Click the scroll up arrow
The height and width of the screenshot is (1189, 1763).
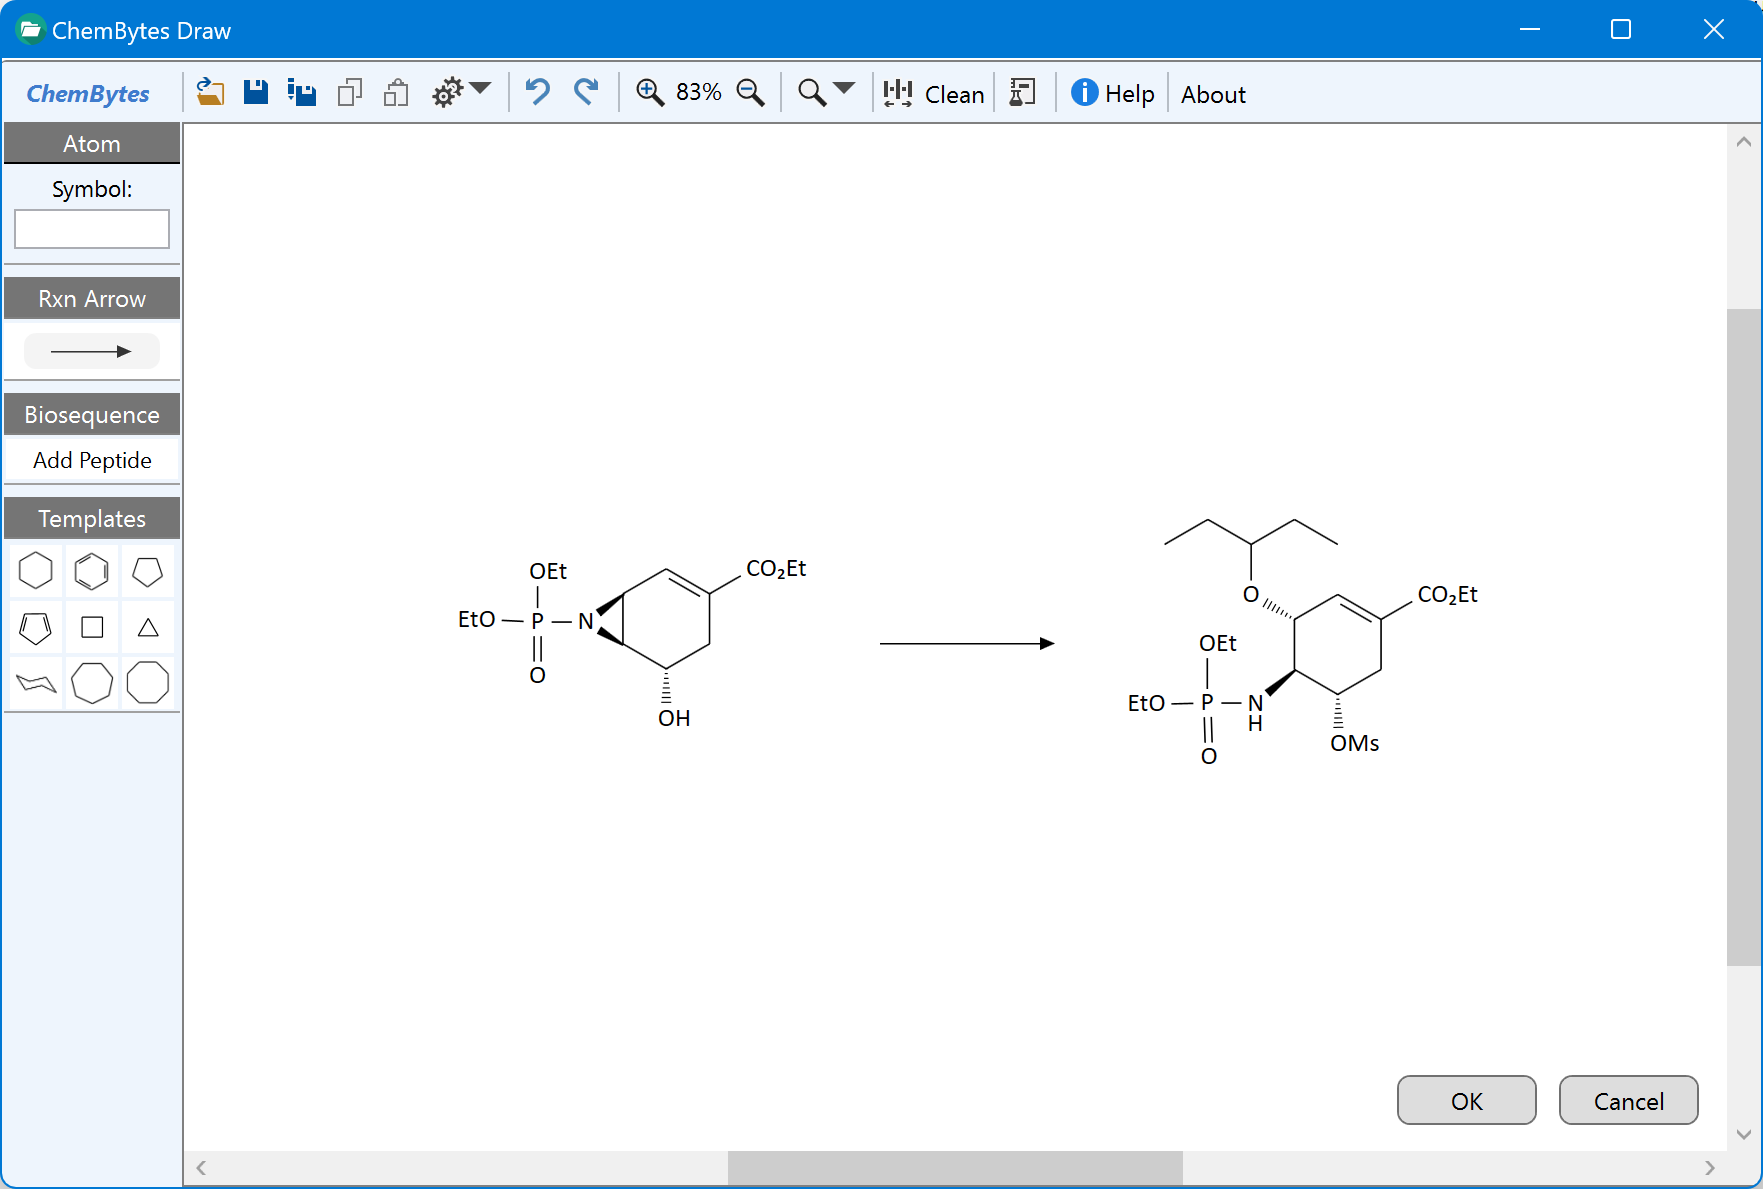point(1744,141)
